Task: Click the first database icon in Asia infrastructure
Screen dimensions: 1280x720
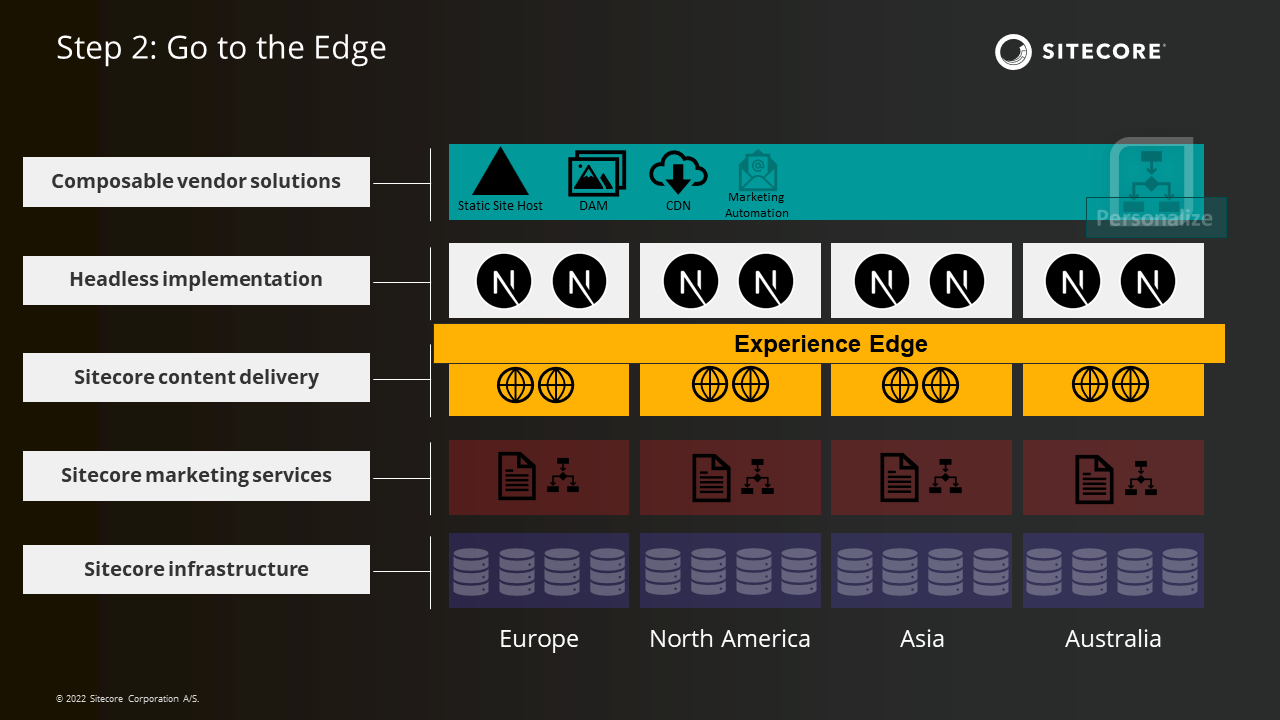Action: click(854, 571)
